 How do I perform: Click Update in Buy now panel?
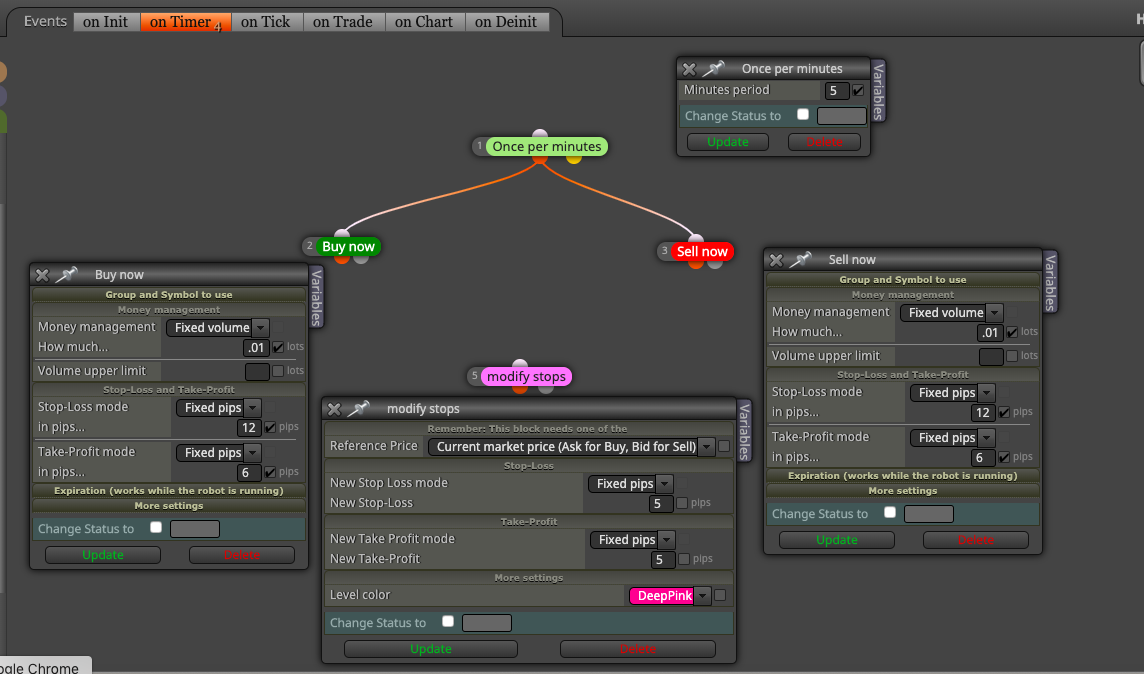click(103, 555)
